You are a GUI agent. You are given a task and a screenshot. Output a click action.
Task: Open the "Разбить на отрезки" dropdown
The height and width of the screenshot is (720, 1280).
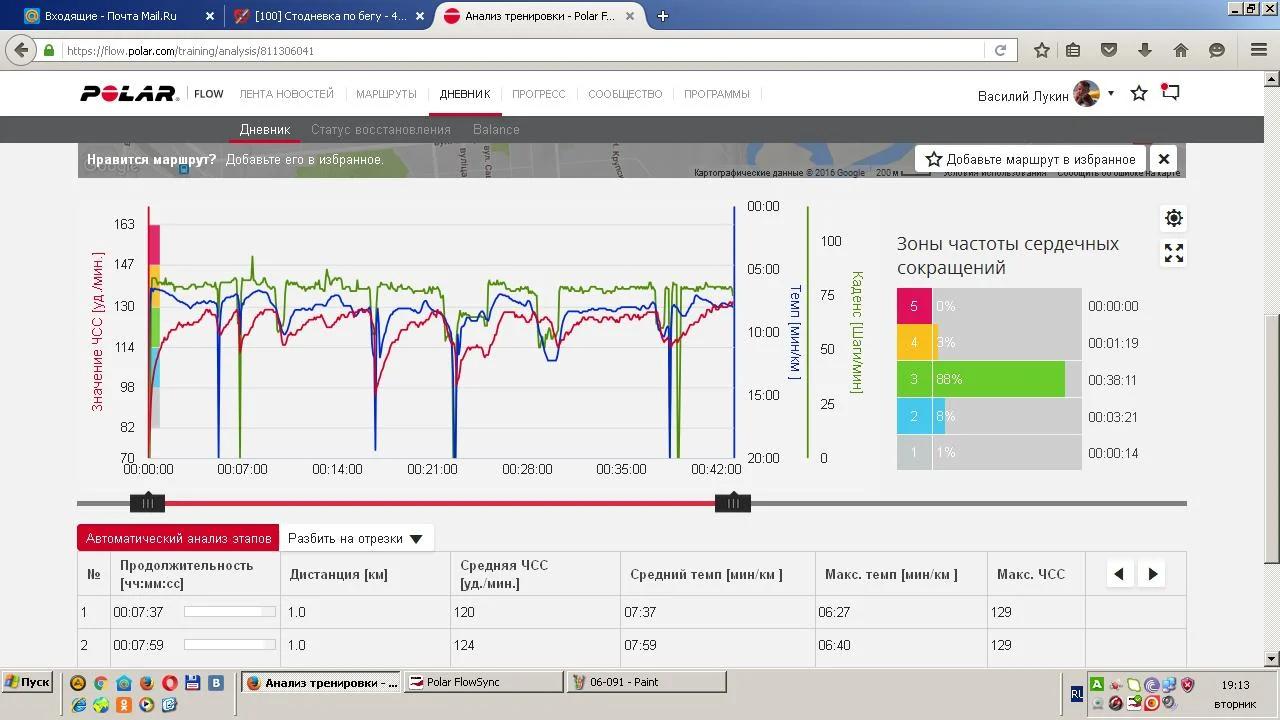(356, 538)
